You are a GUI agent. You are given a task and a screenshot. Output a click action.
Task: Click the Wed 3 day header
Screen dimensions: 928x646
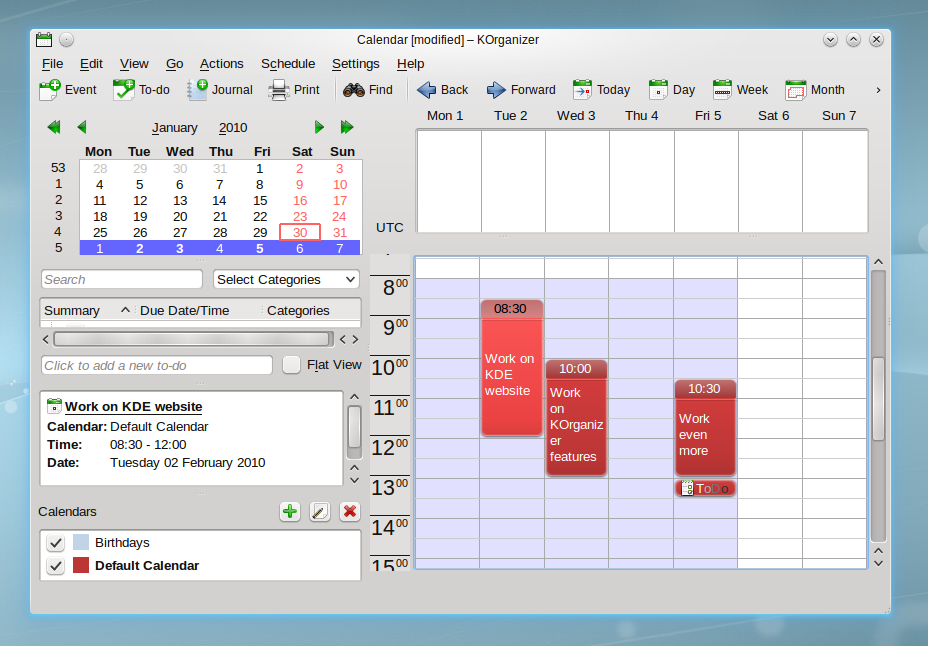[576, 116]
